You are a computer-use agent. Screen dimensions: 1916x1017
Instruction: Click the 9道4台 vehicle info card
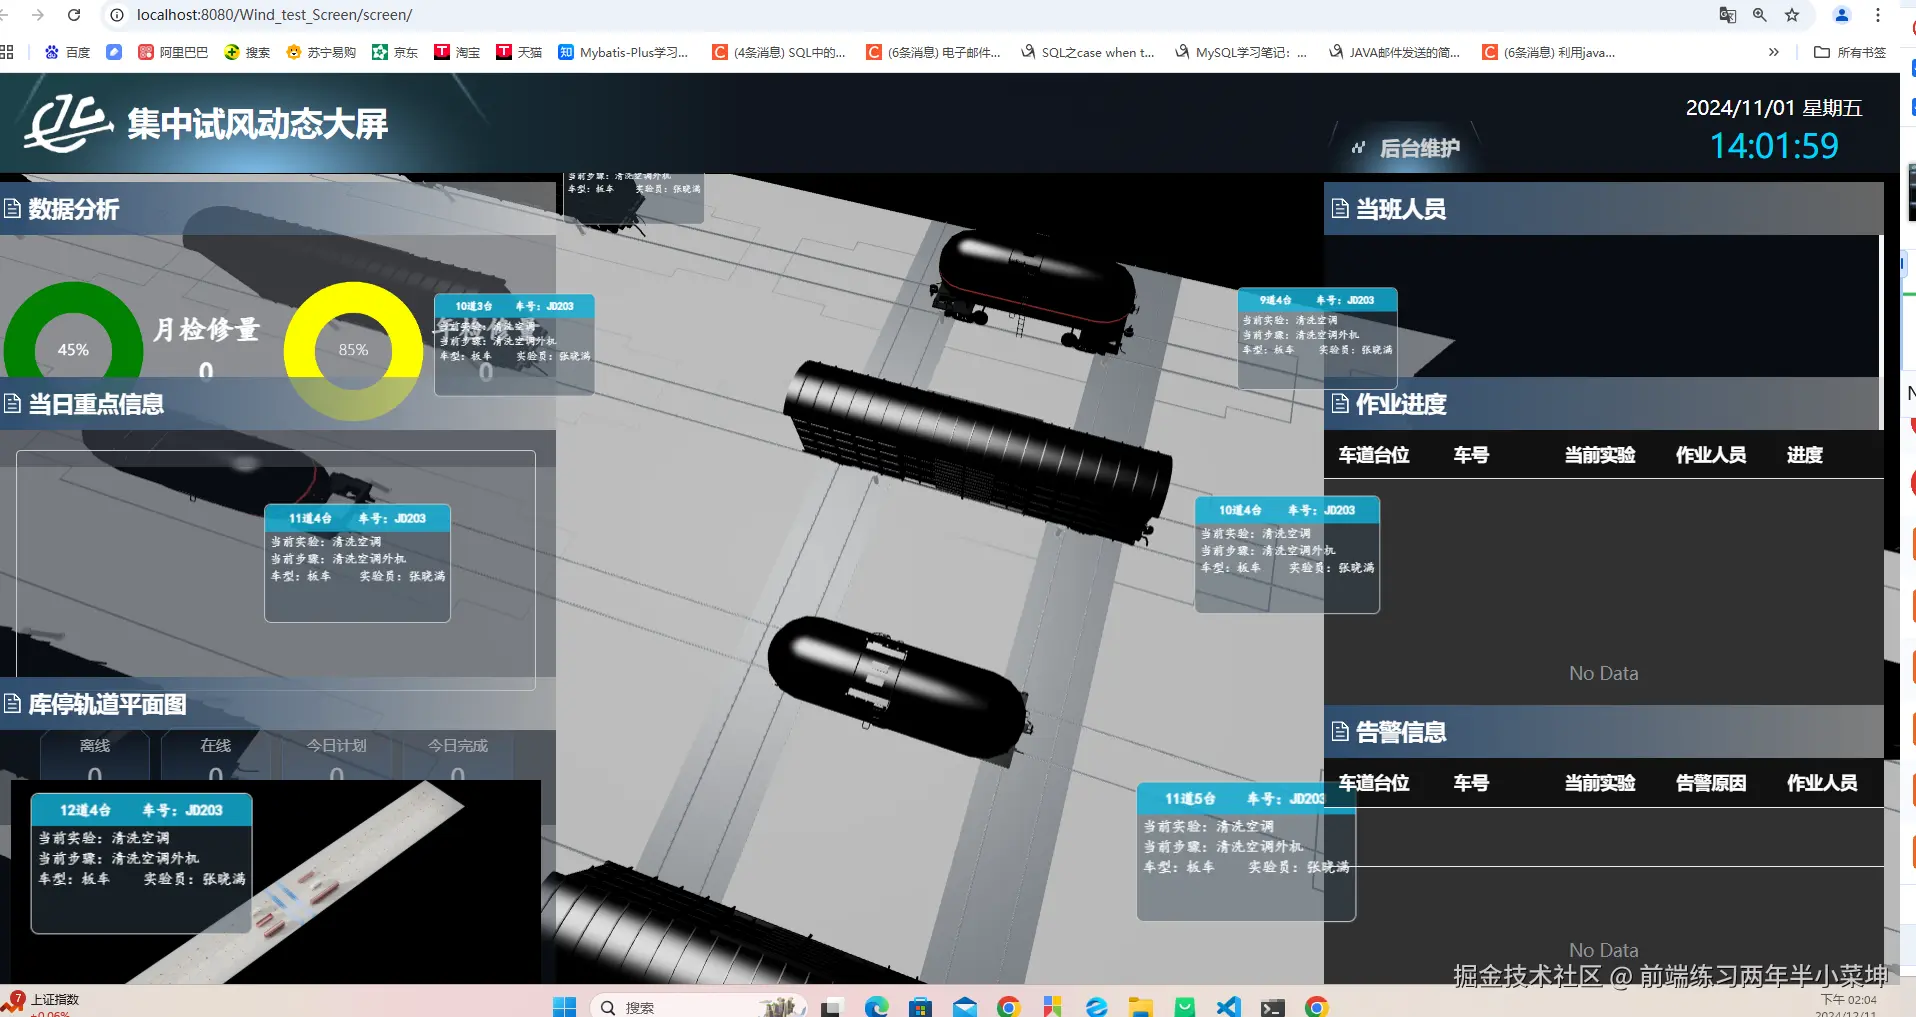(x=1317, y=338)
